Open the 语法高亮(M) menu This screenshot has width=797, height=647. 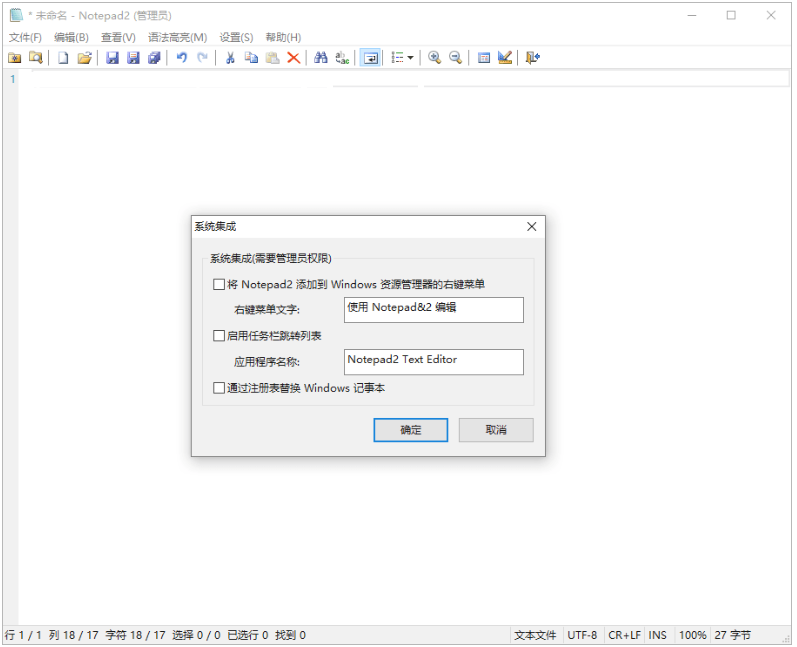(177, 37)
